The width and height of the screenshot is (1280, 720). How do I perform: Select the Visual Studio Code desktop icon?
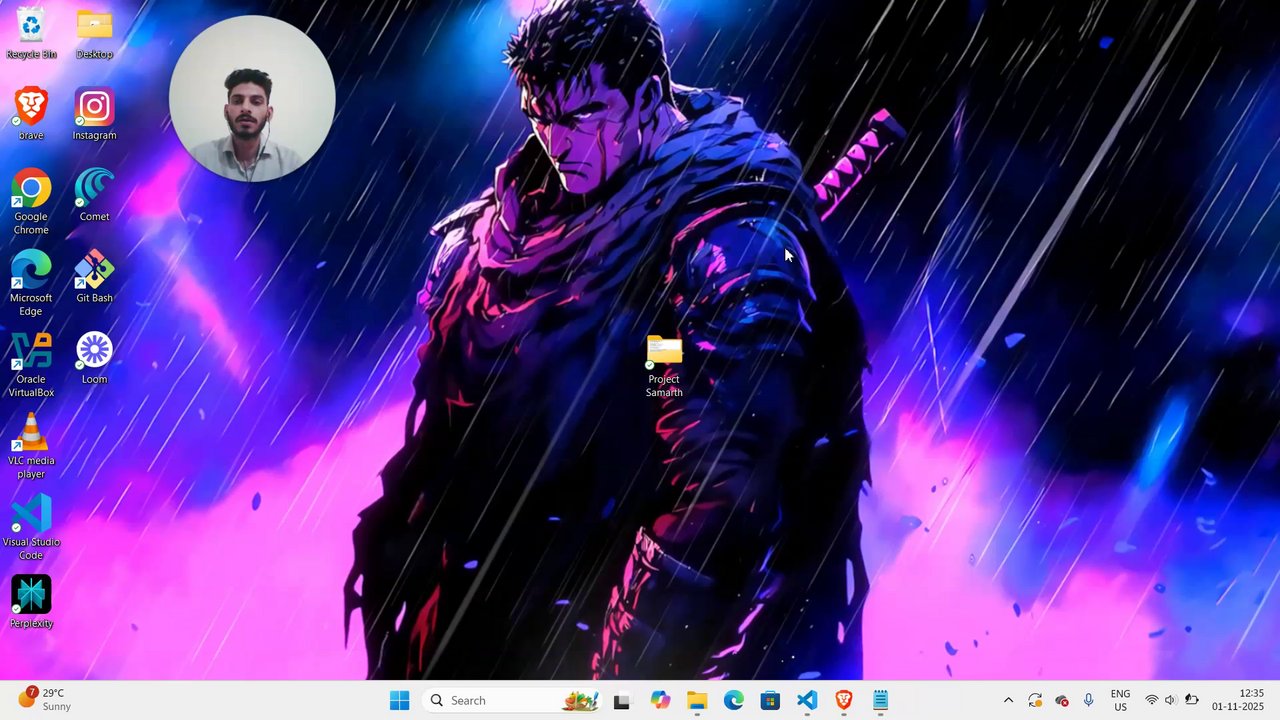(x=31, y=527)
